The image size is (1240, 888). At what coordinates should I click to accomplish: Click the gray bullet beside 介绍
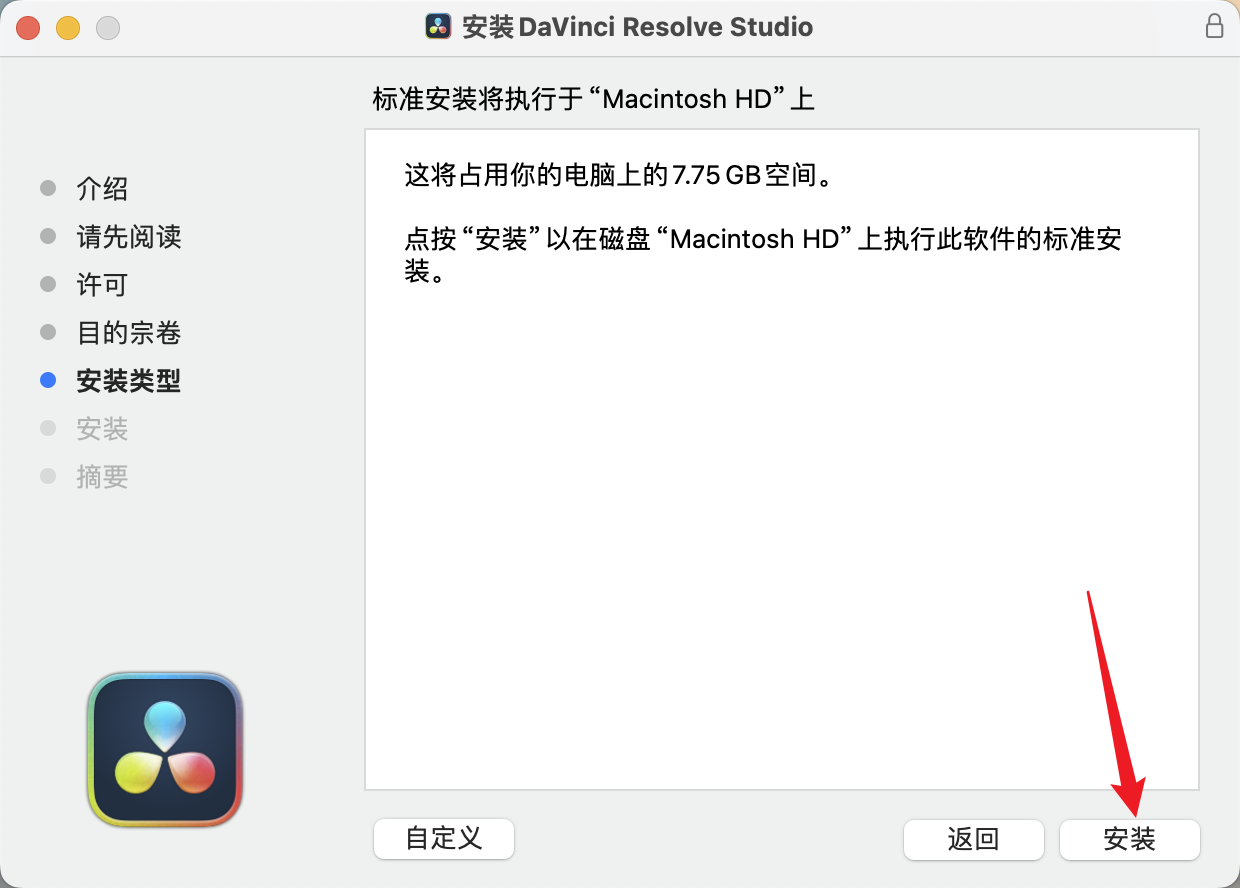48,188
